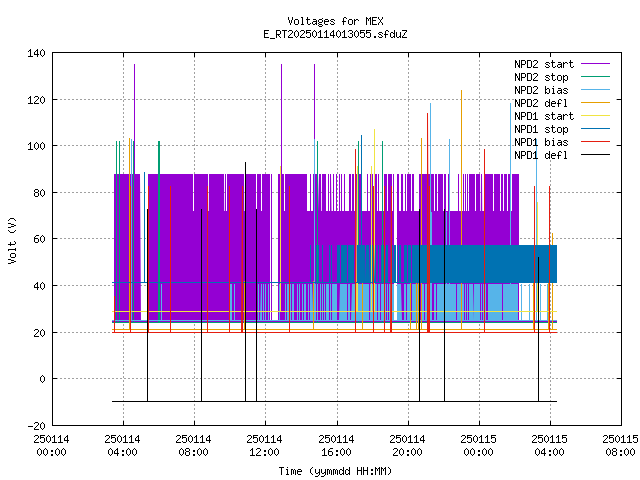Click the dark blue NPD1 stop legend line
This screenshot has height=480, width=640.
[595, 129]
